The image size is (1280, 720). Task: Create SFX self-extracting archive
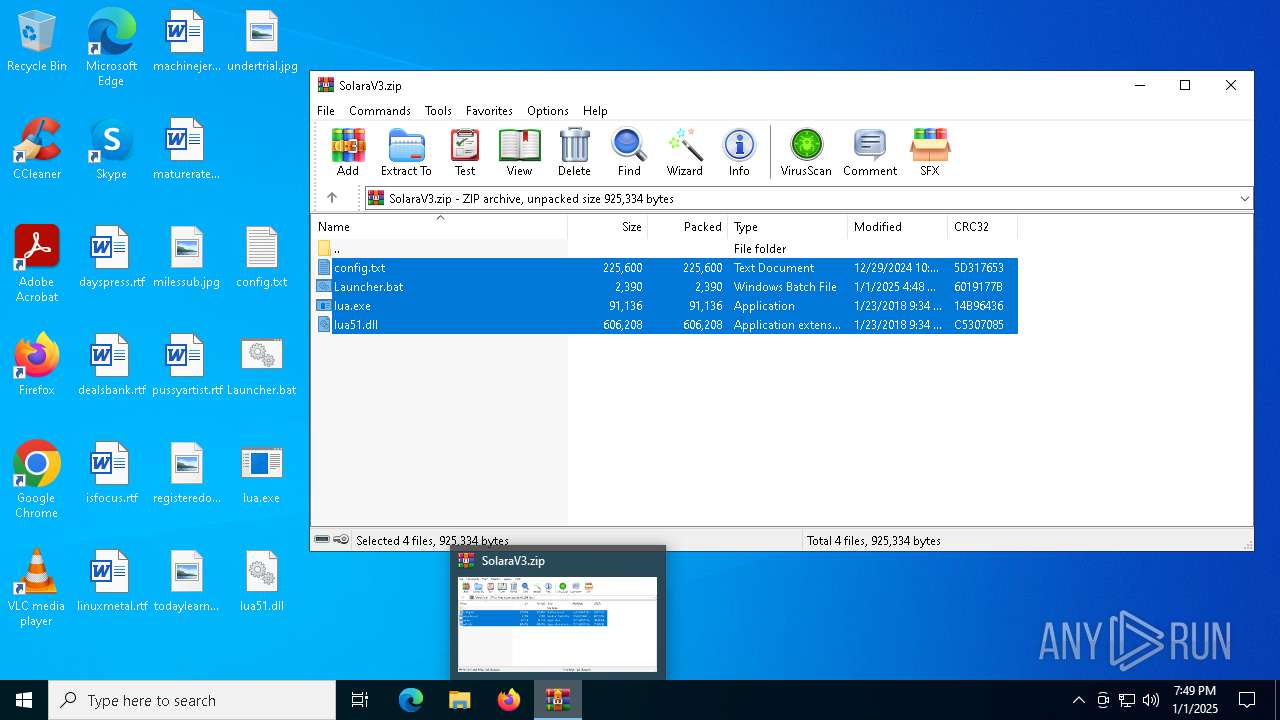coord(930,153)
